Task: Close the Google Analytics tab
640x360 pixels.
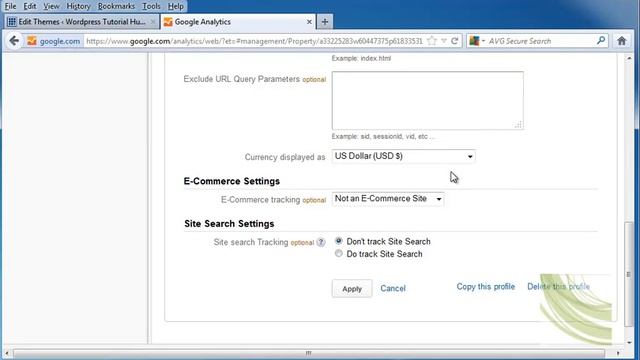Action: [309, 22]
